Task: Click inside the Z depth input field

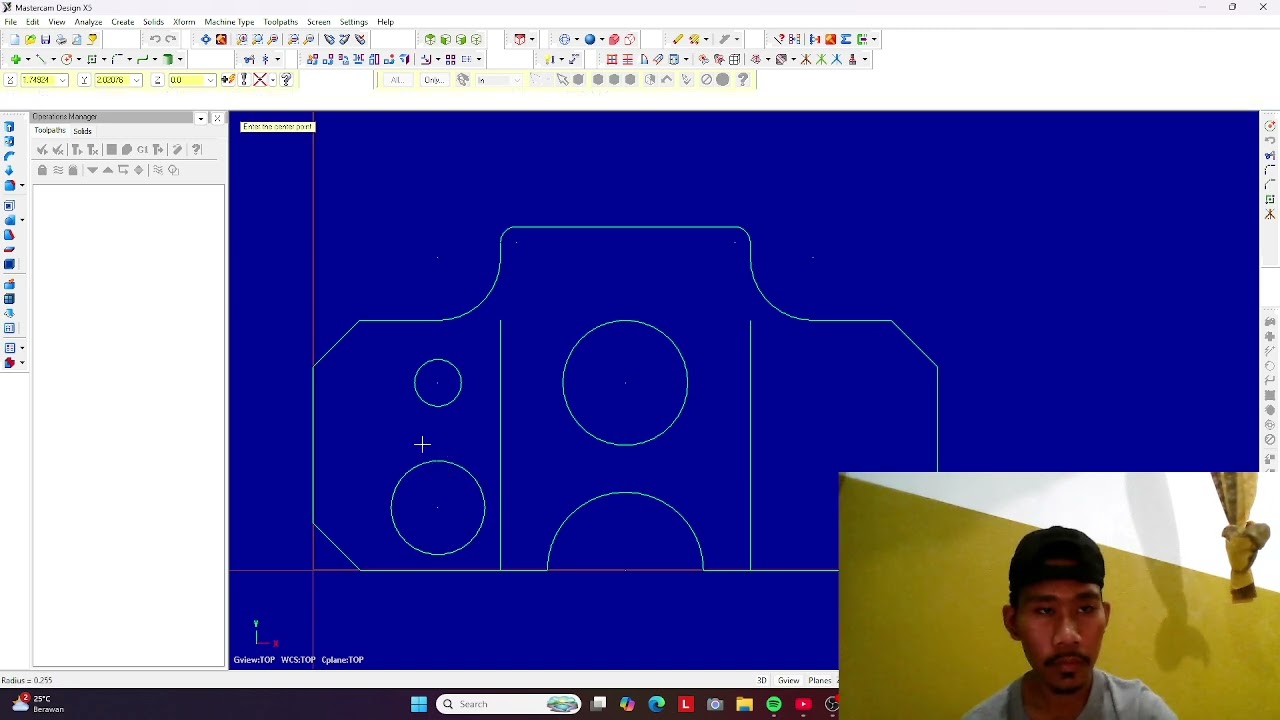Action: (x=185, y=80)
